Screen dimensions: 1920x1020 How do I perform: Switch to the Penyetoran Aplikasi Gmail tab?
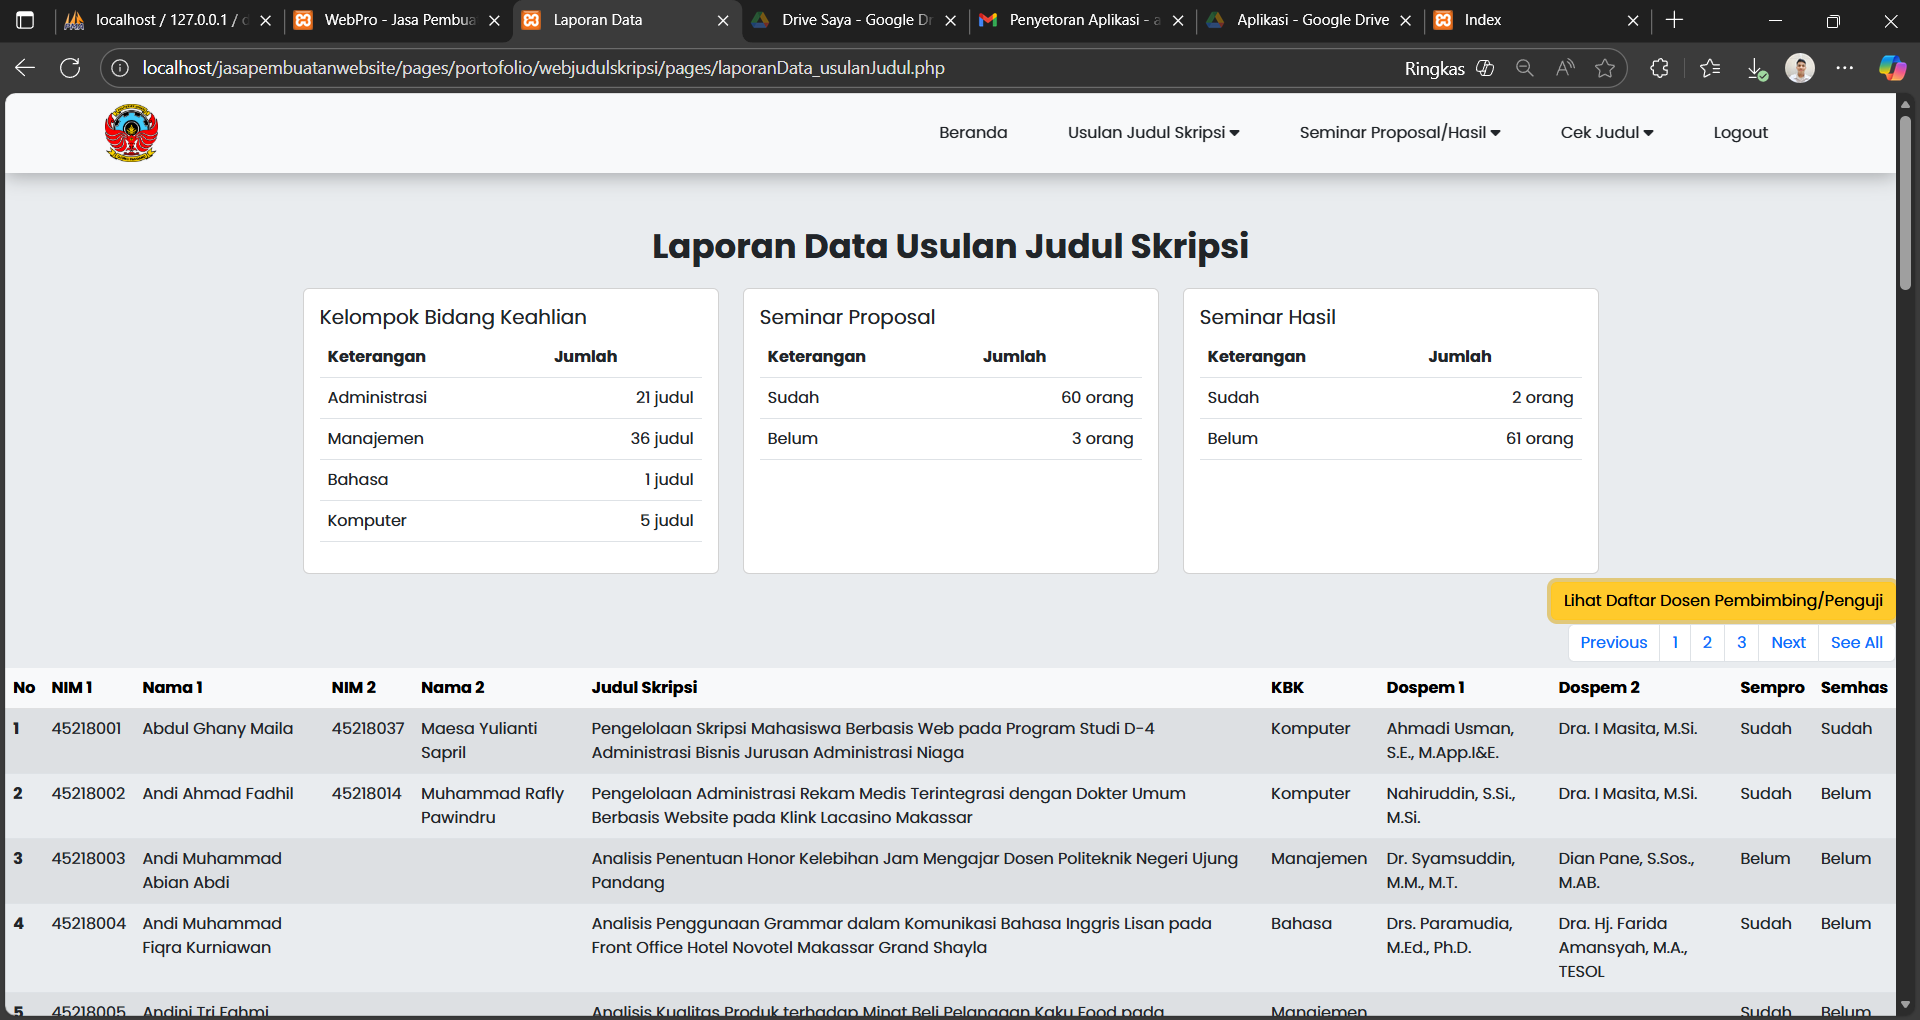[x=1082, y=20]
